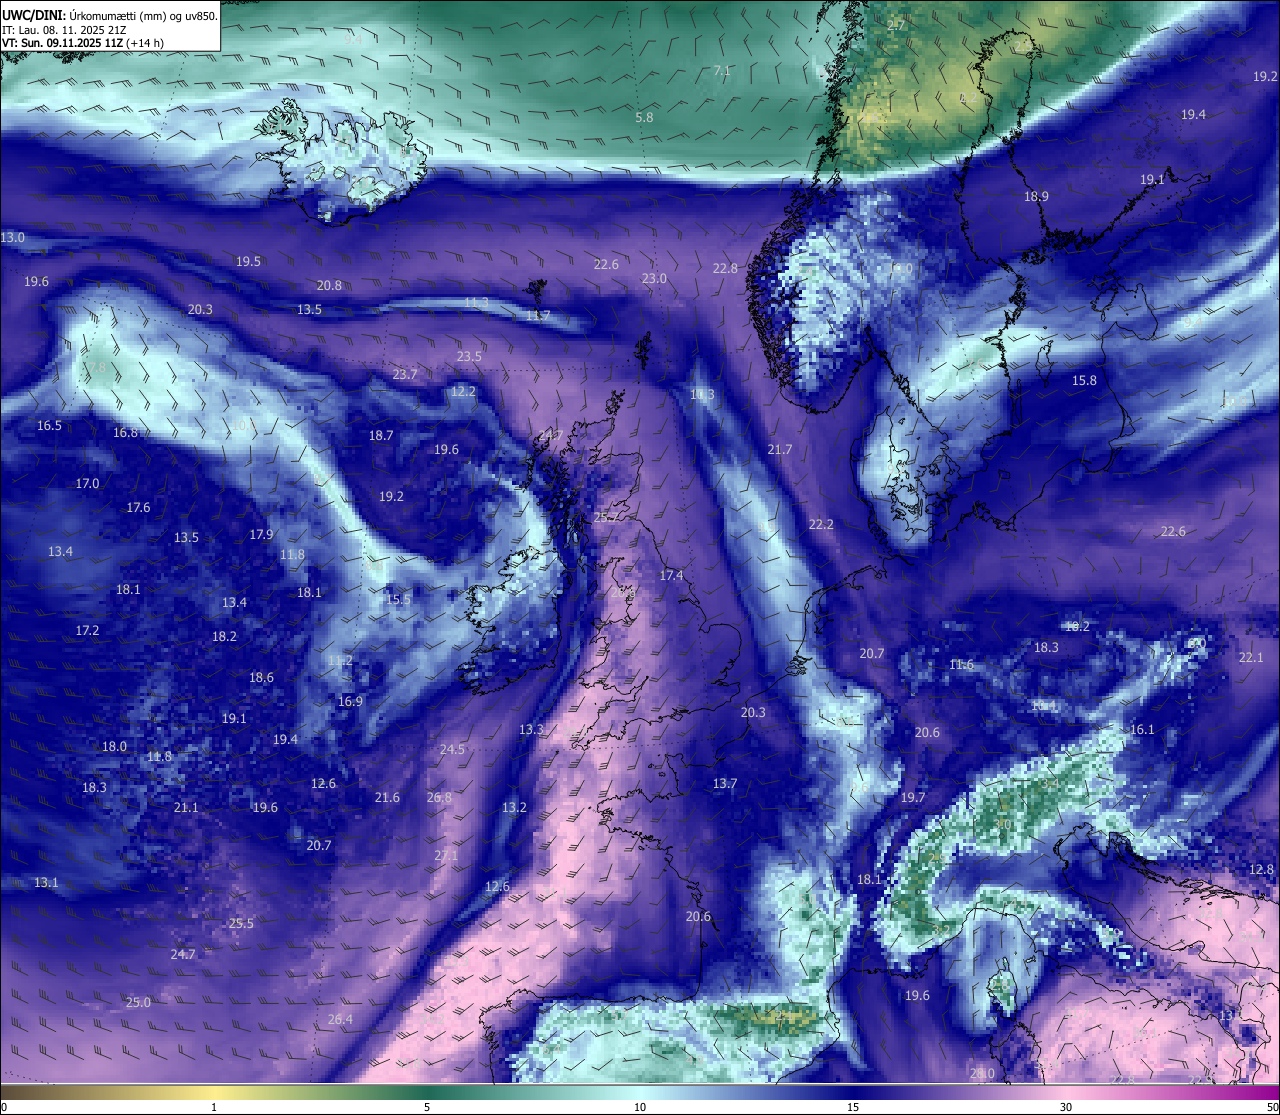Select the 11.6 value label
Viewport: 1280px width, 1115px height.
961,664
